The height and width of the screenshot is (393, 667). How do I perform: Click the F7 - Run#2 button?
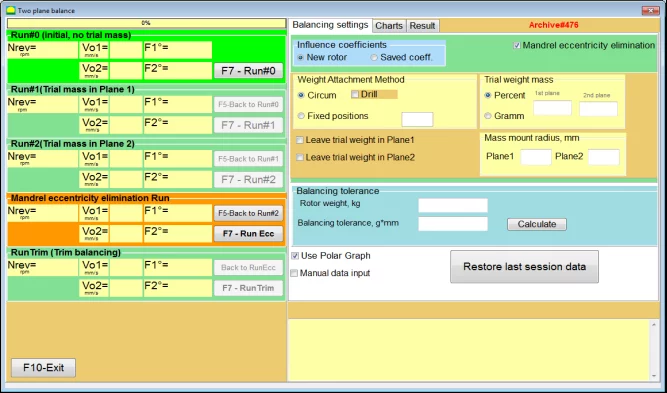click(x=248, y=179)
